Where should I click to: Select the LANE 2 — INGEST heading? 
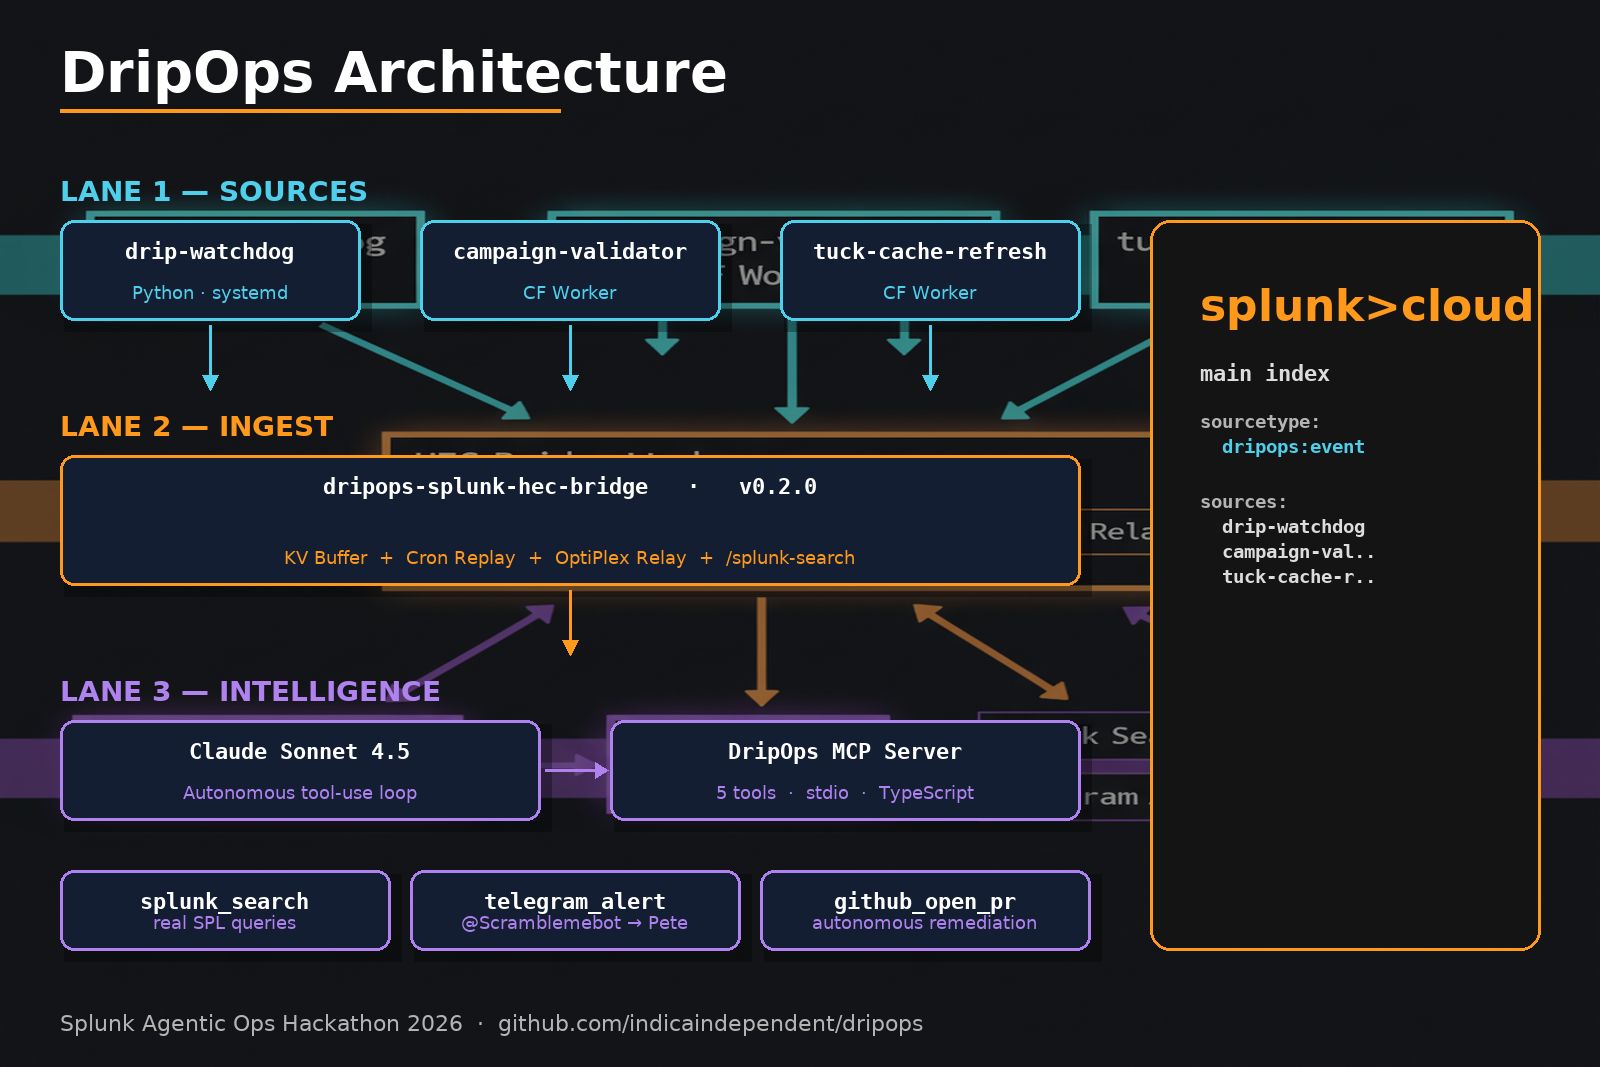[197, 426]
